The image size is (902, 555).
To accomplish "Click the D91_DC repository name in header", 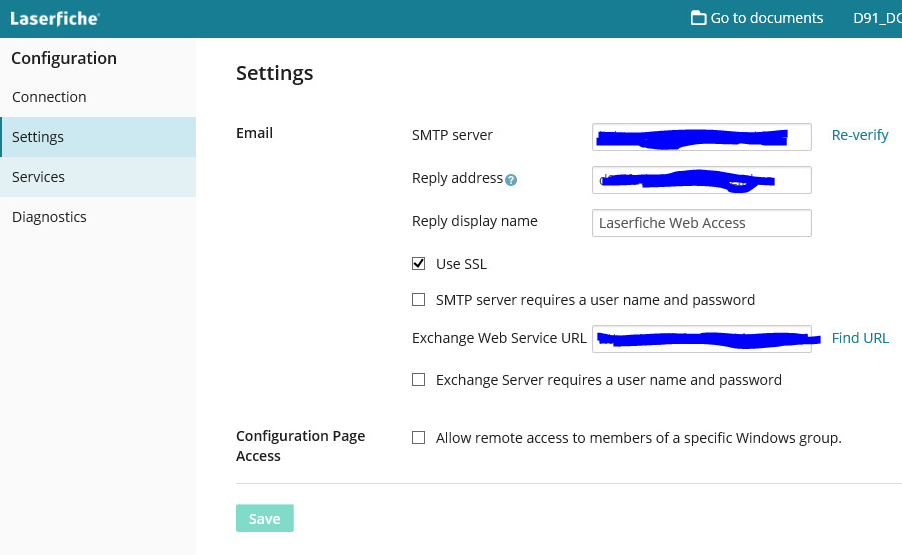I will [x=877, y=18].
